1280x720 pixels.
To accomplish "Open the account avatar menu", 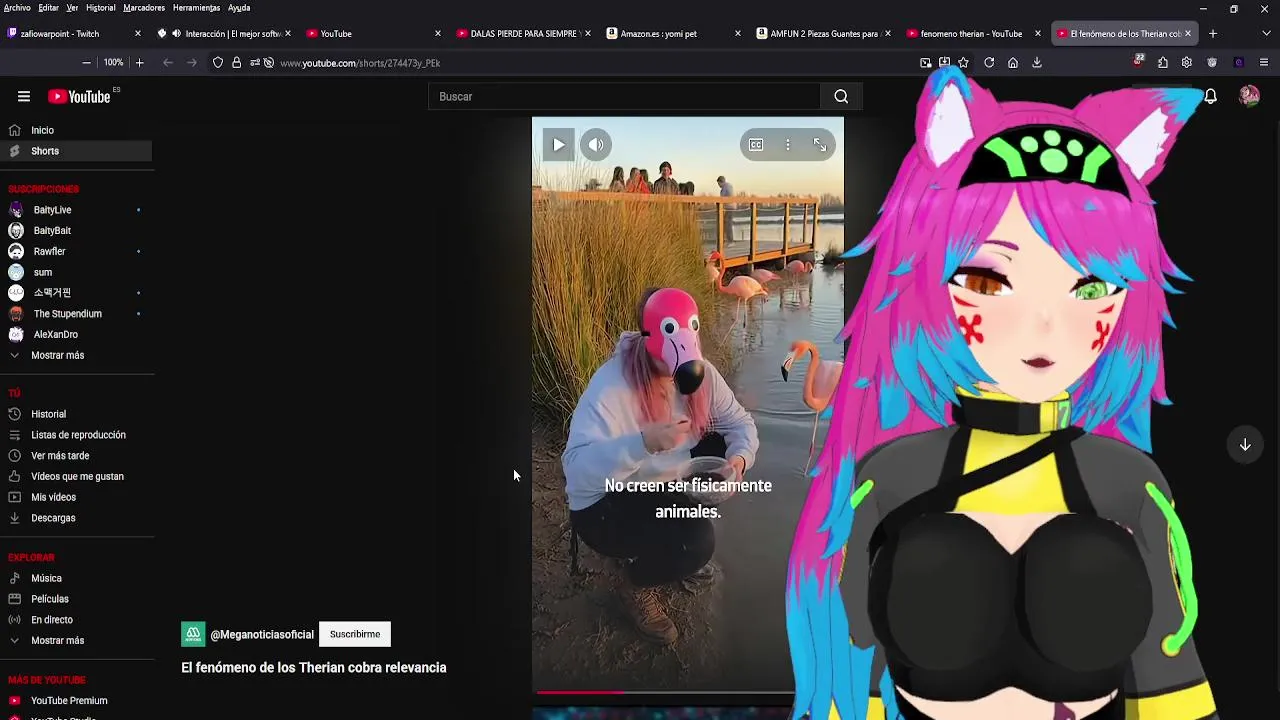I will [x=1249, y=97].
